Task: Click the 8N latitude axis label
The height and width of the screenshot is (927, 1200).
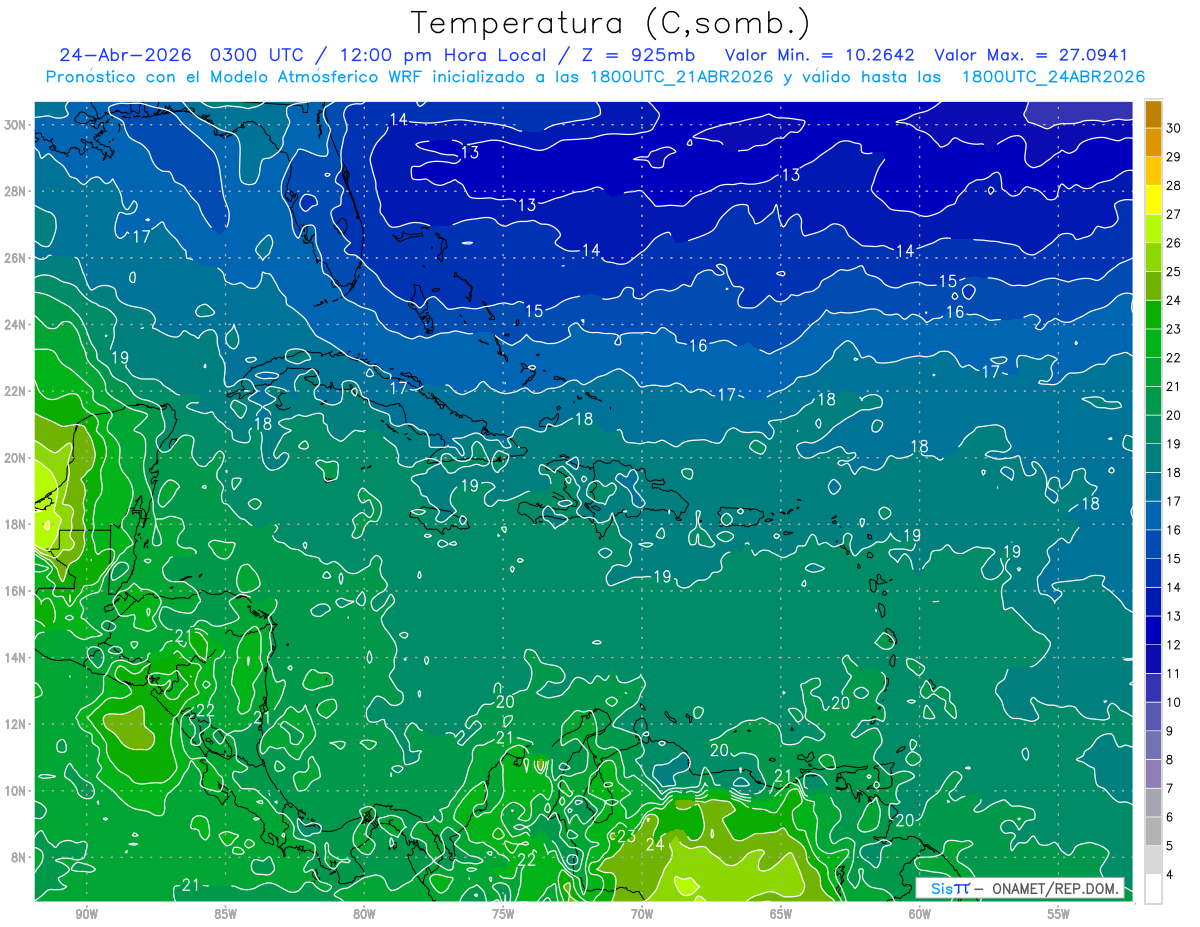Action: point(19,857)
